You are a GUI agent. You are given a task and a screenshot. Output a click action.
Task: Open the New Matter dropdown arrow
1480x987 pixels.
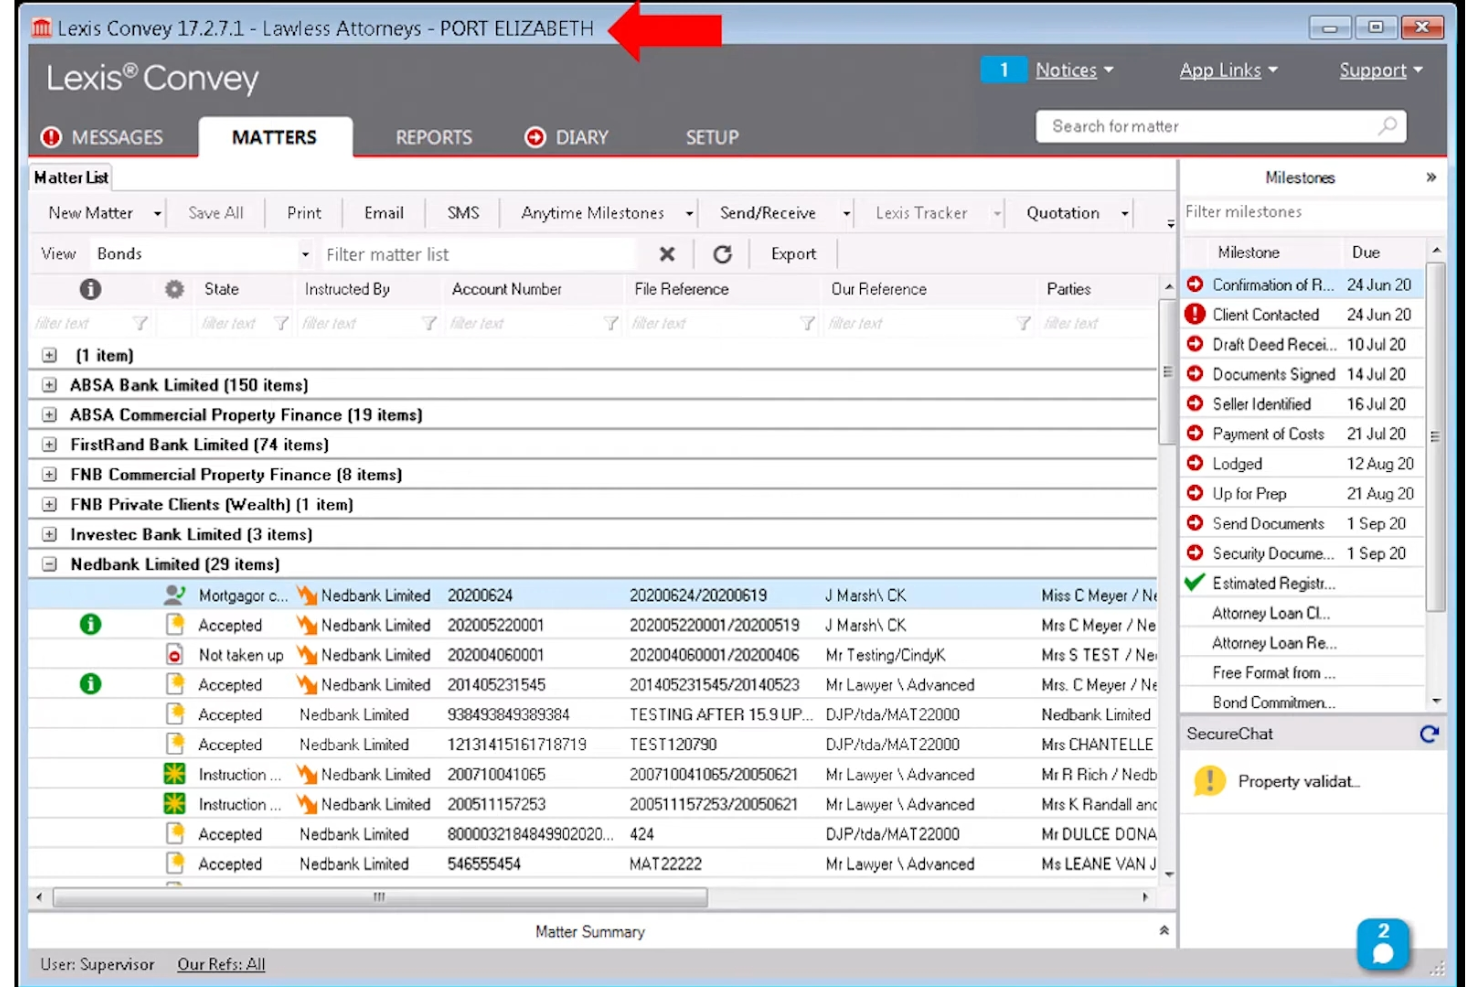(x=157, y=214)
